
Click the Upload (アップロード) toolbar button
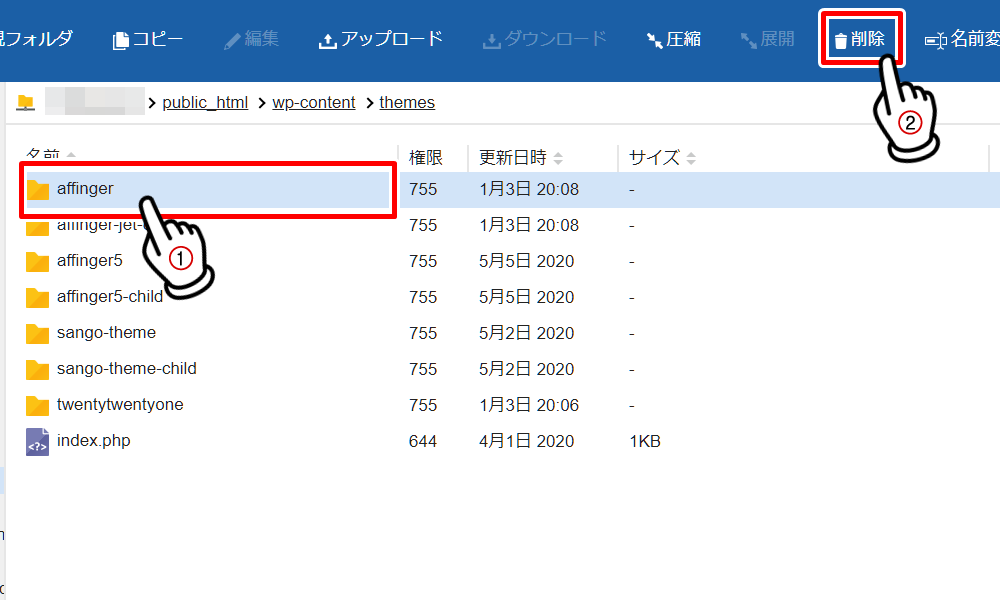coord(381,40)
